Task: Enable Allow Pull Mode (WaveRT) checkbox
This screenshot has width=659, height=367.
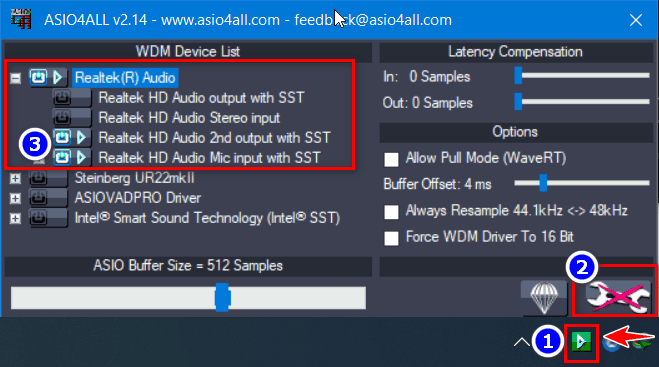Action: [x=391, y=159]
